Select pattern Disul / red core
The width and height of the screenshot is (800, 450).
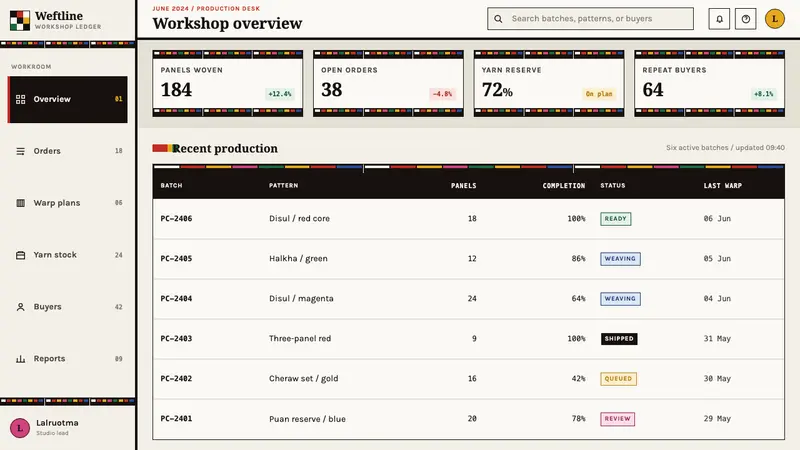(299, 218)
